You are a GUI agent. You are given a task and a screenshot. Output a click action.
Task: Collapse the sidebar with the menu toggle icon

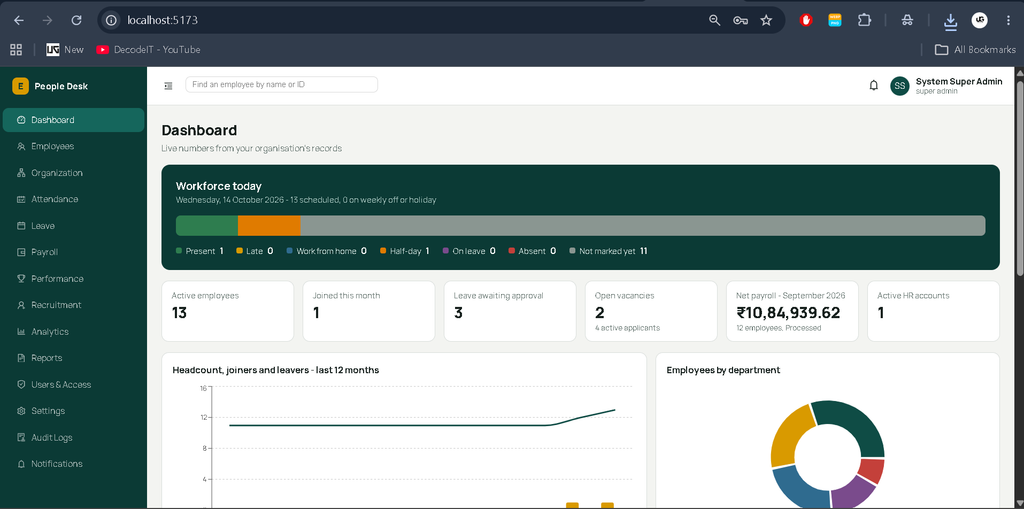[x=168, y=86]
